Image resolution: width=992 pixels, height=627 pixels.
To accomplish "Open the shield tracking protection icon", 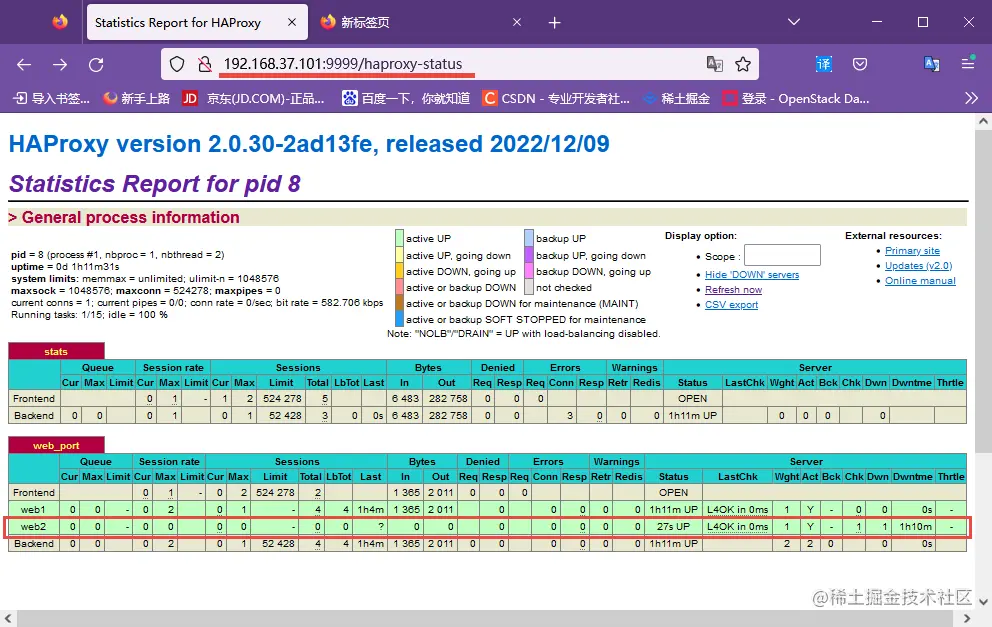I will [177, 64].
